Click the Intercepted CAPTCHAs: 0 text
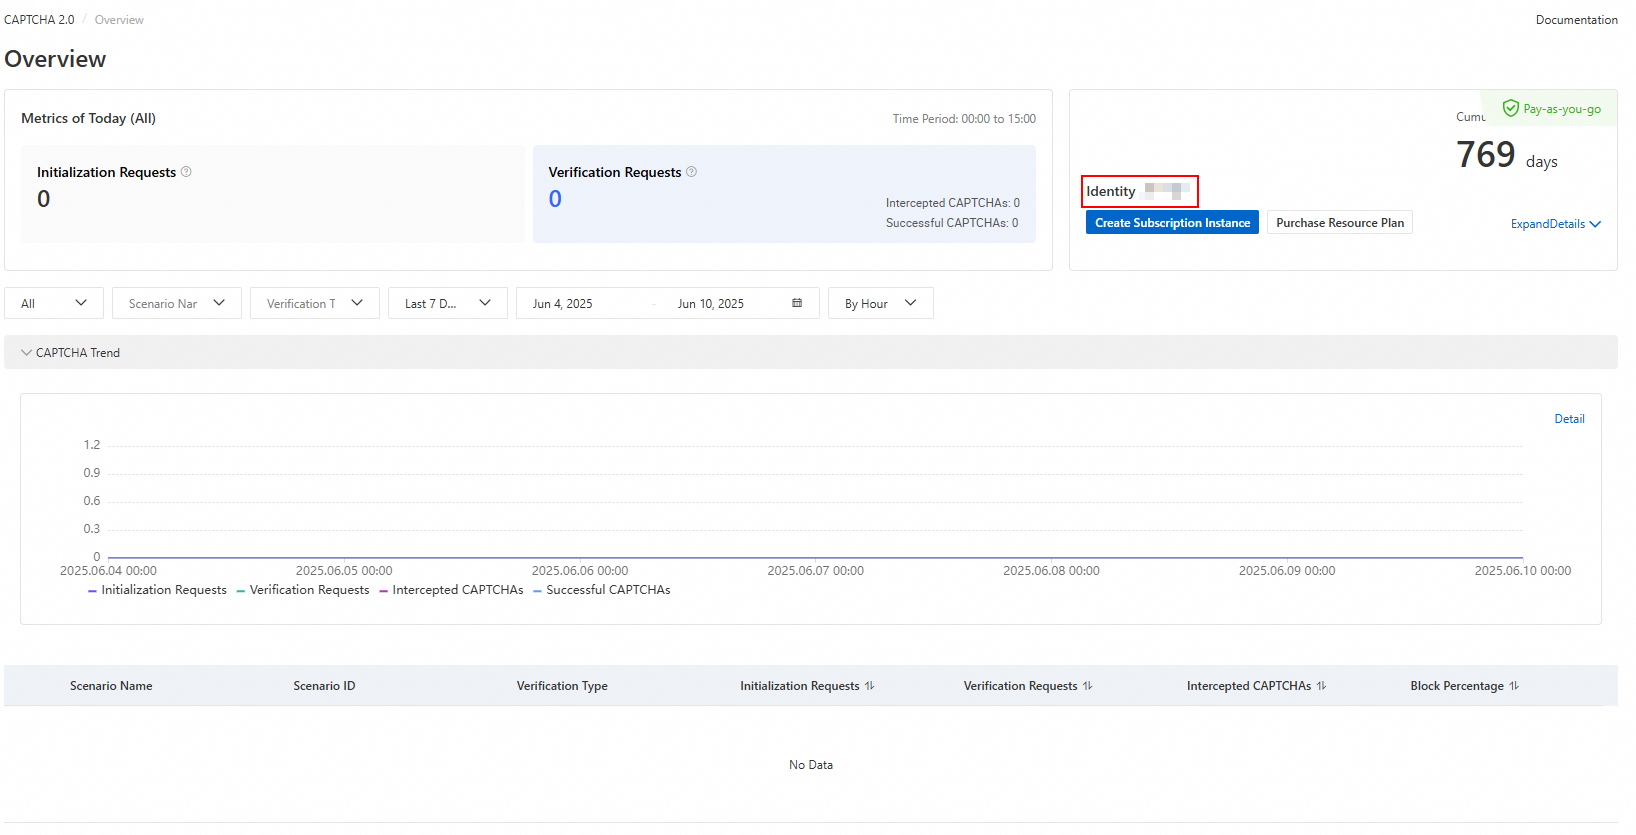 [x=953, y=203]
